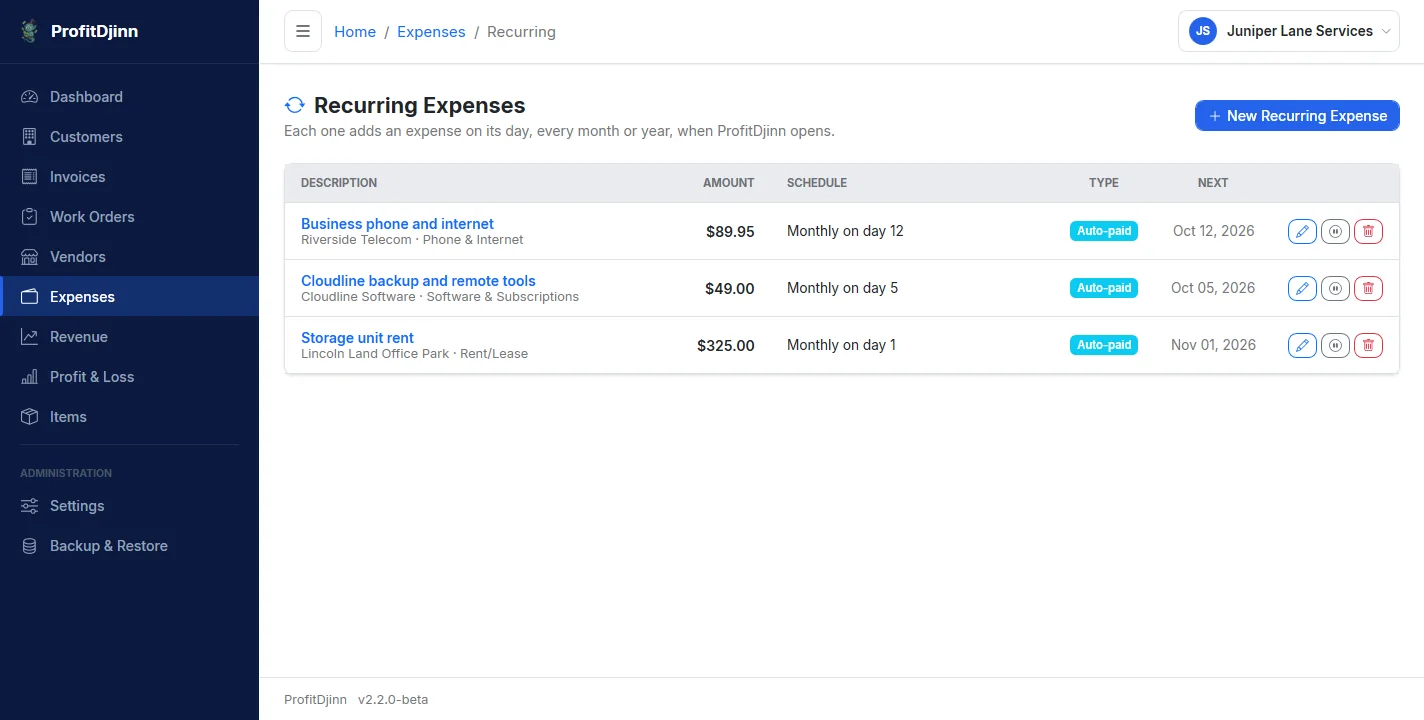Open Revenue in the sidebar menu
1424x720 pixels.
tap(129, 337)
